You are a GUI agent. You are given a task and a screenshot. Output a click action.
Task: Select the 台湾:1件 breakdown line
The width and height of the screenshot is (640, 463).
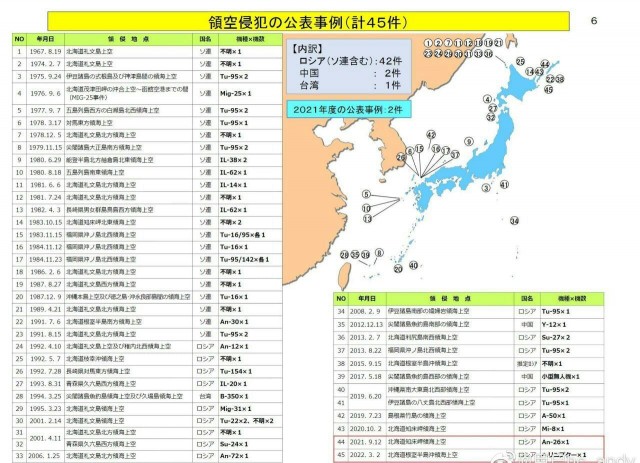point(350,85)
